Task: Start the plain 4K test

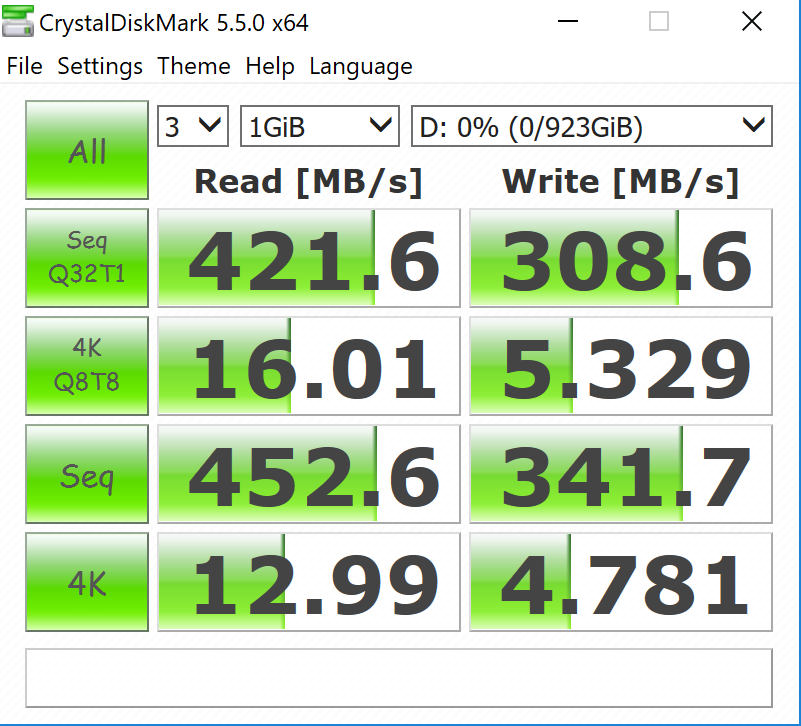Action: click(87, 582)
